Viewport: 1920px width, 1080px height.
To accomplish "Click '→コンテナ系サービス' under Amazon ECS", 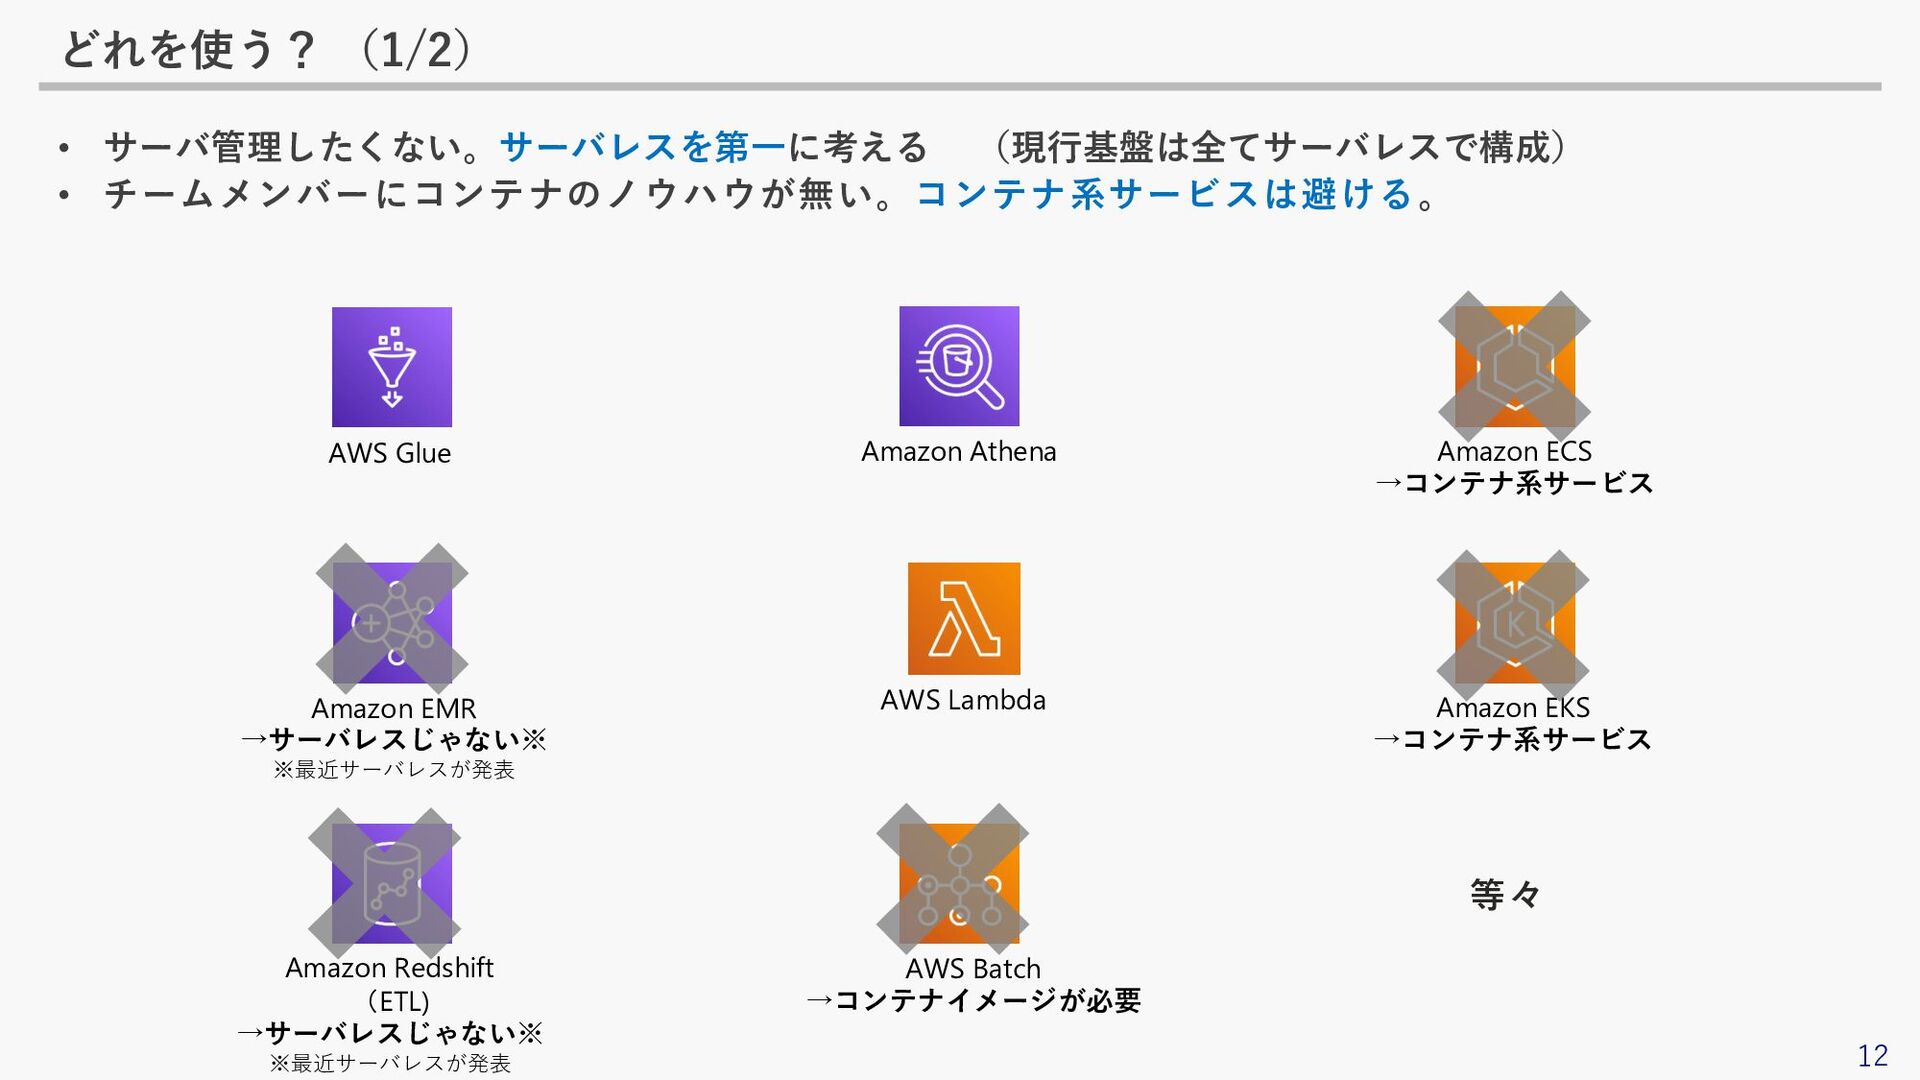I will [1514, 483].
